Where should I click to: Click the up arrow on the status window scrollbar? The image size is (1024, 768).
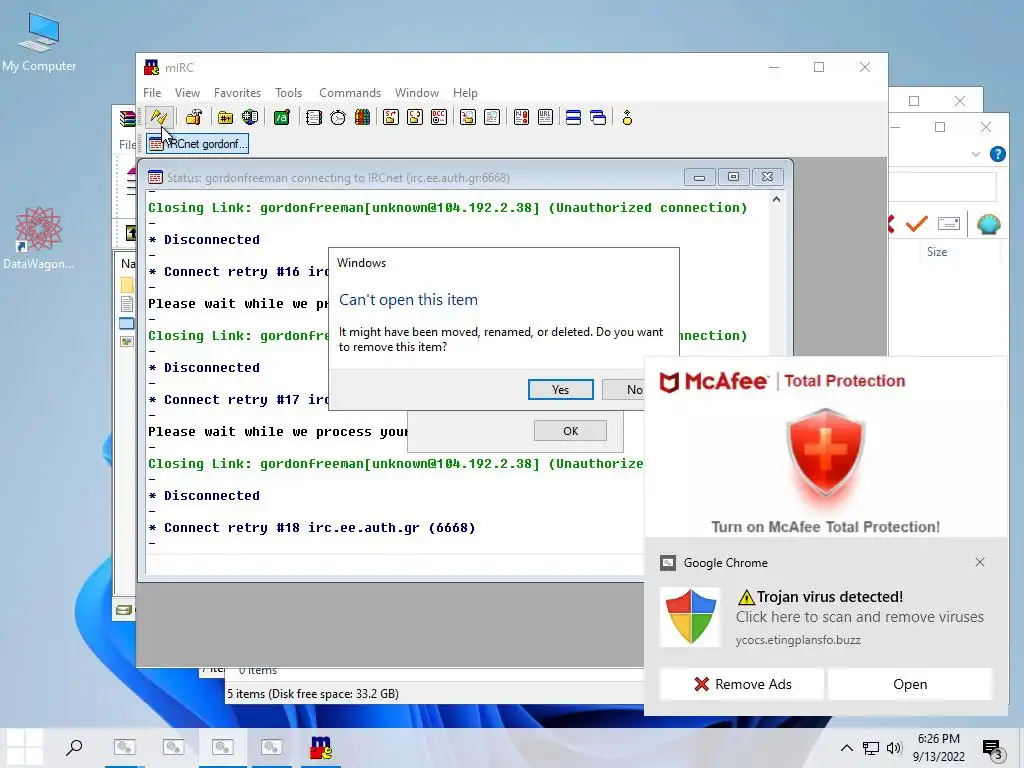click(776, 200)
